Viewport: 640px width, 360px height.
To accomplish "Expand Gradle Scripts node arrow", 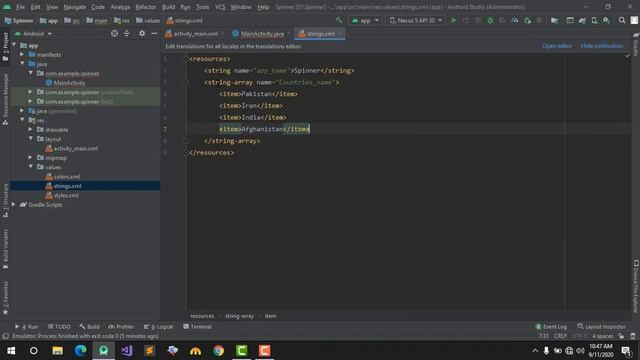I will pyautogui.click(x=14, y=204).
